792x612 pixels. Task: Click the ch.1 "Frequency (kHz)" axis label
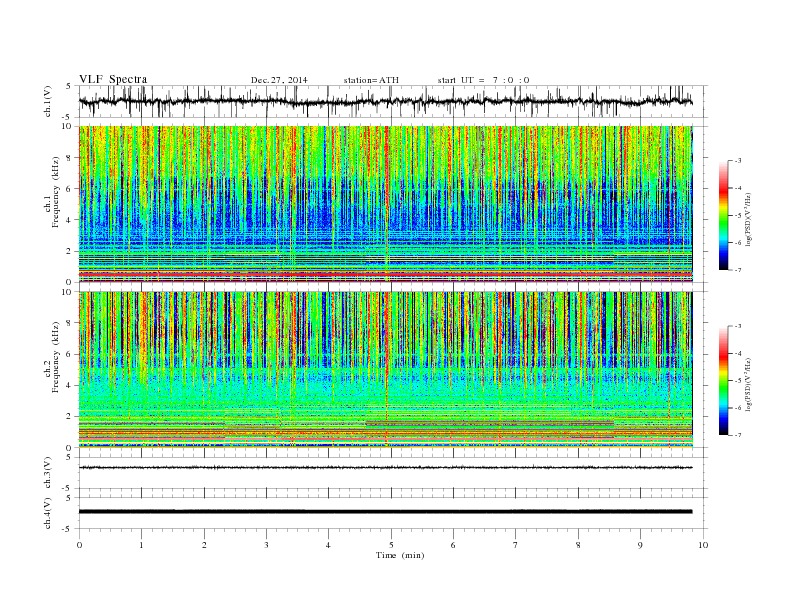56,192
